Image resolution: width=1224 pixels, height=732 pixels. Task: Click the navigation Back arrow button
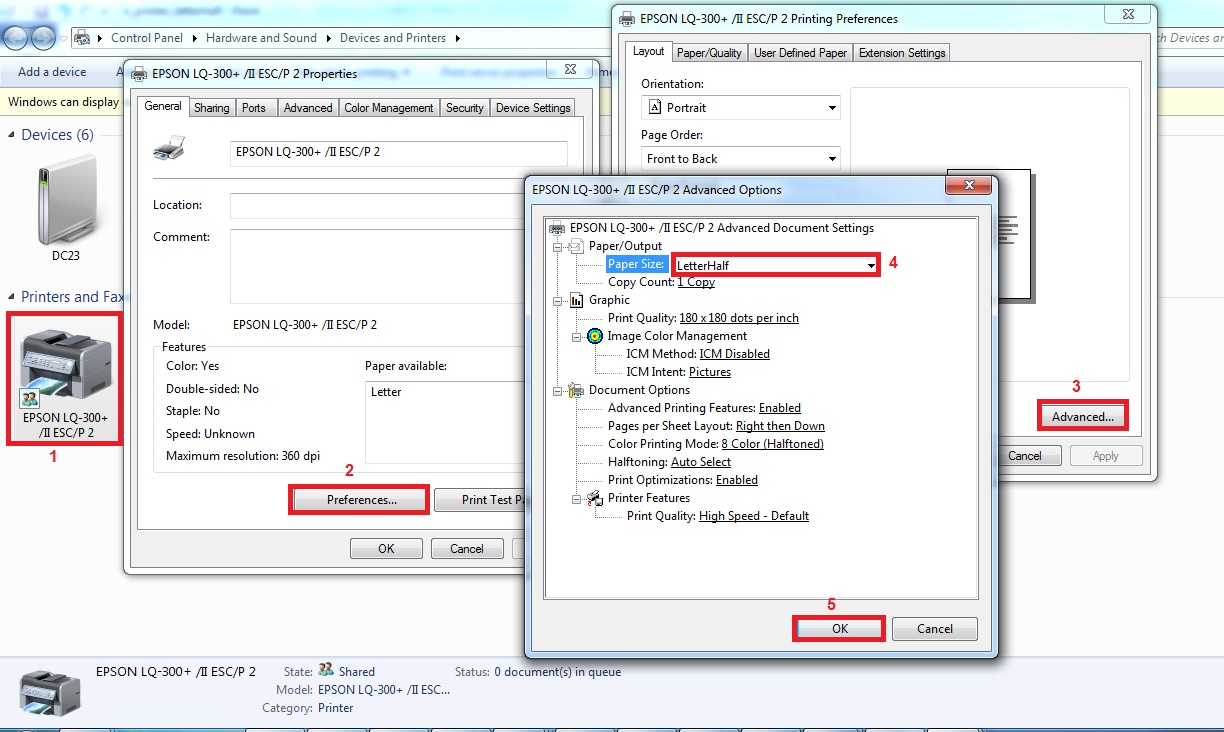[x=17, y=38]
